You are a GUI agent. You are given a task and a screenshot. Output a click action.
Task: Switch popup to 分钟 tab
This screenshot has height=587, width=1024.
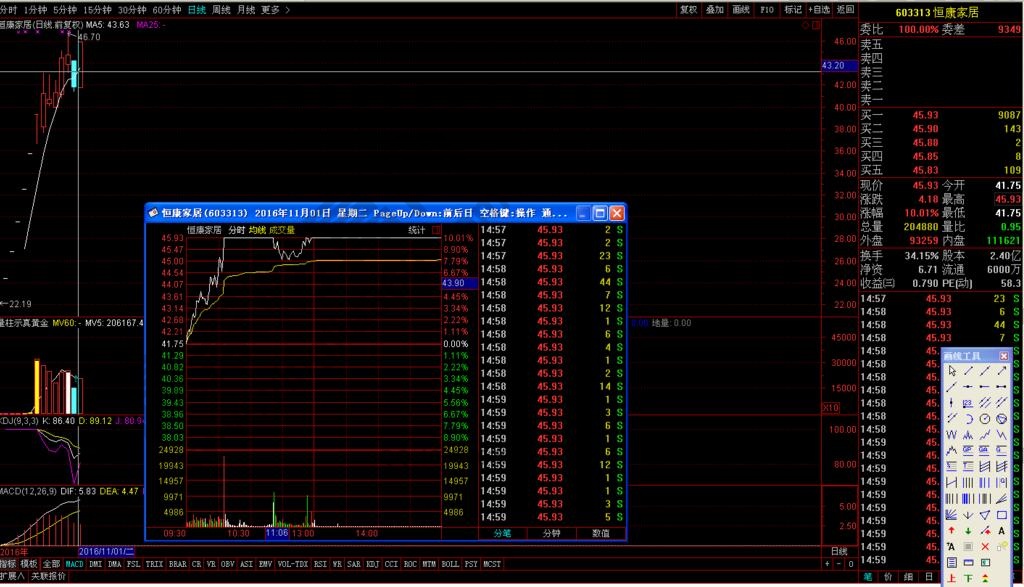tap(551, 534)
